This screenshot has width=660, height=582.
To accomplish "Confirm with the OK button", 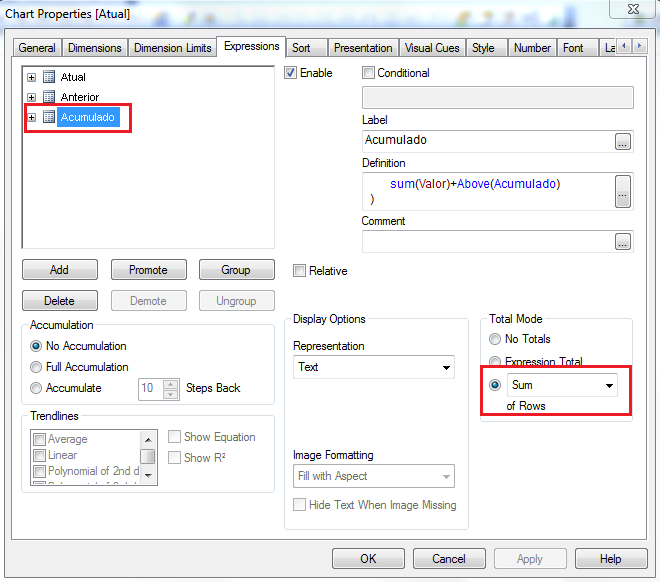I will [368, 558].
